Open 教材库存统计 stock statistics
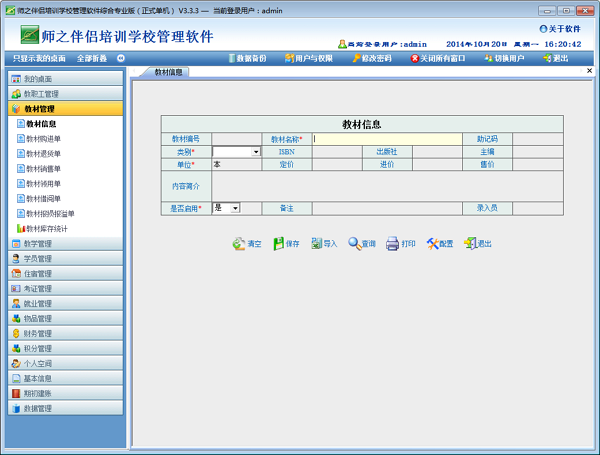600x455 pixels. coord(42,228)
